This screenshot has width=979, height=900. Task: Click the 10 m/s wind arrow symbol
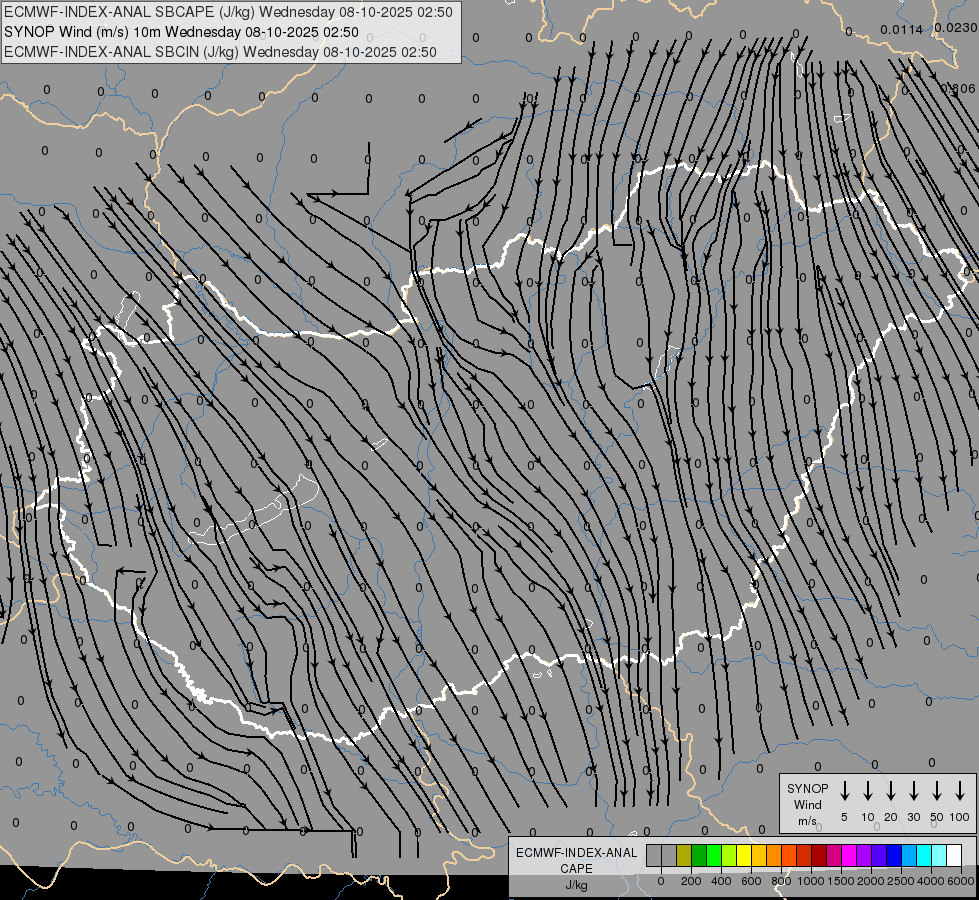[867, 791]
